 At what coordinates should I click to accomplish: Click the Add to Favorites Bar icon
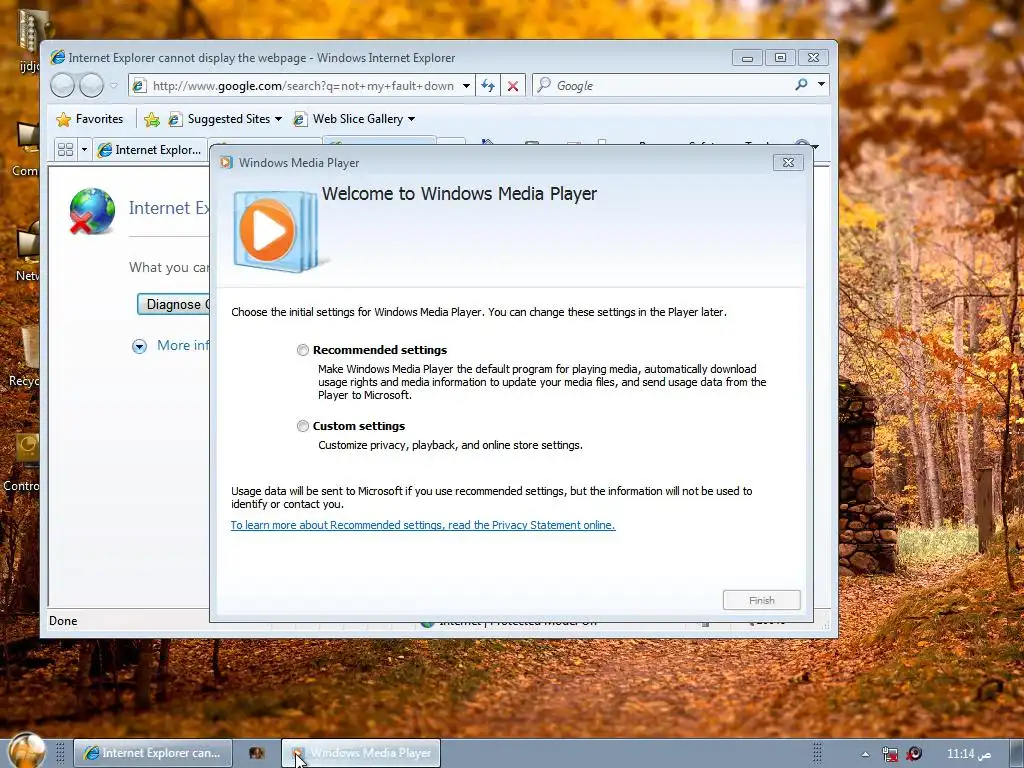point(152,119)
